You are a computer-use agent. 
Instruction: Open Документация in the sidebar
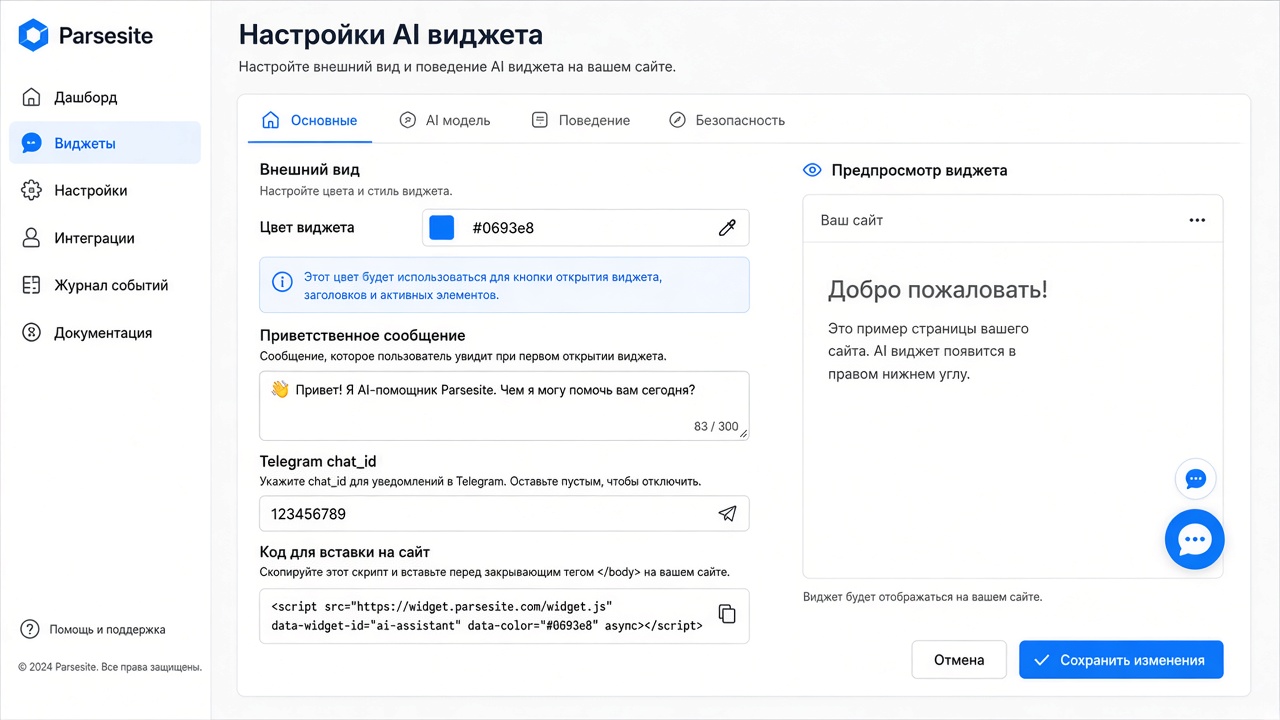[x=105, y=333]
